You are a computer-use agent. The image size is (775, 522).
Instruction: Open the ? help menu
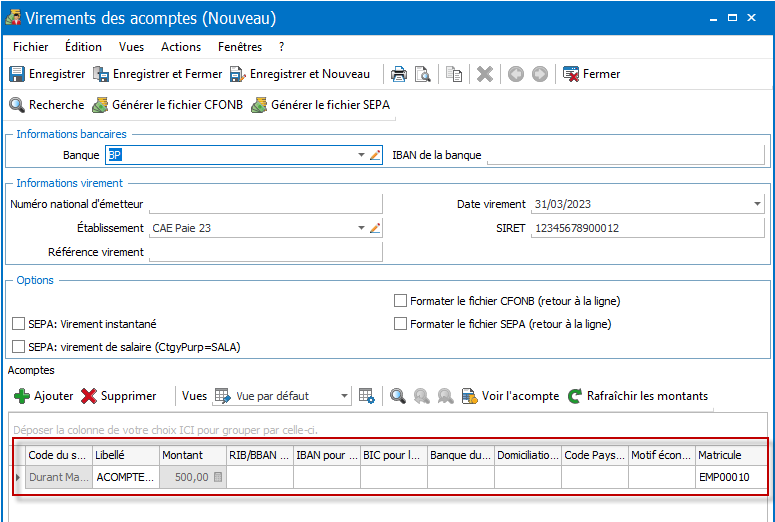click(281, 47)
